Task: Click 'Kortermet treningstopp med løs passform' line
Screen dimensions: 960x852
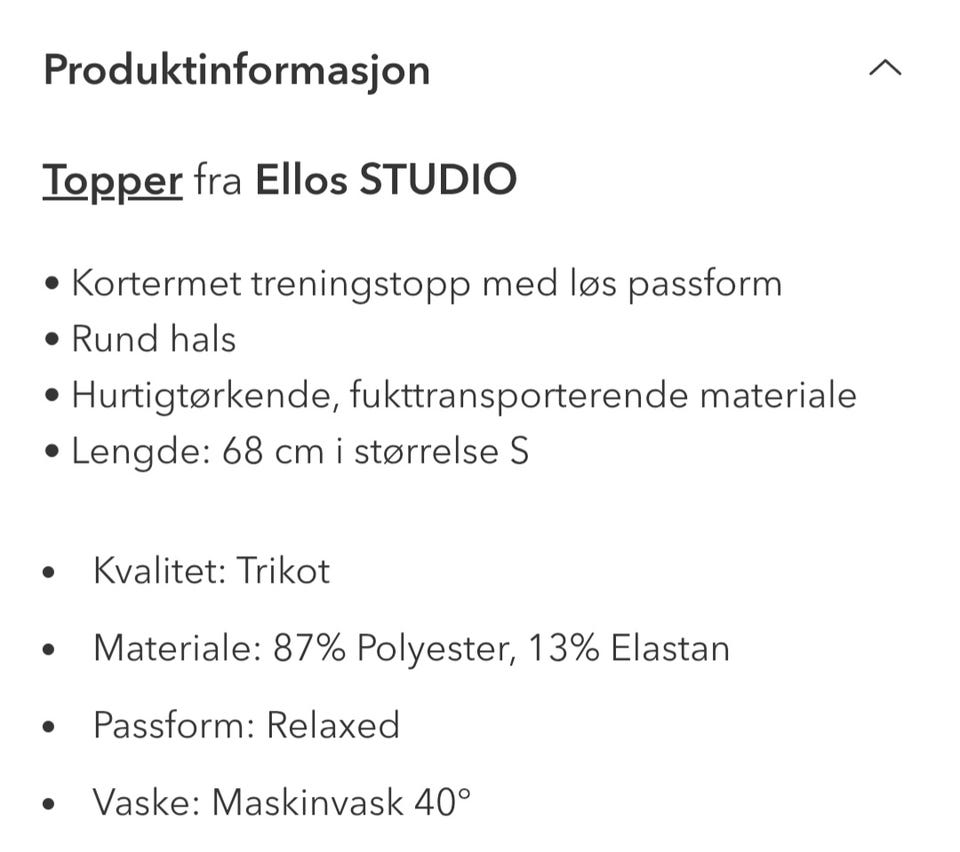Action: [x=425, y=284]
